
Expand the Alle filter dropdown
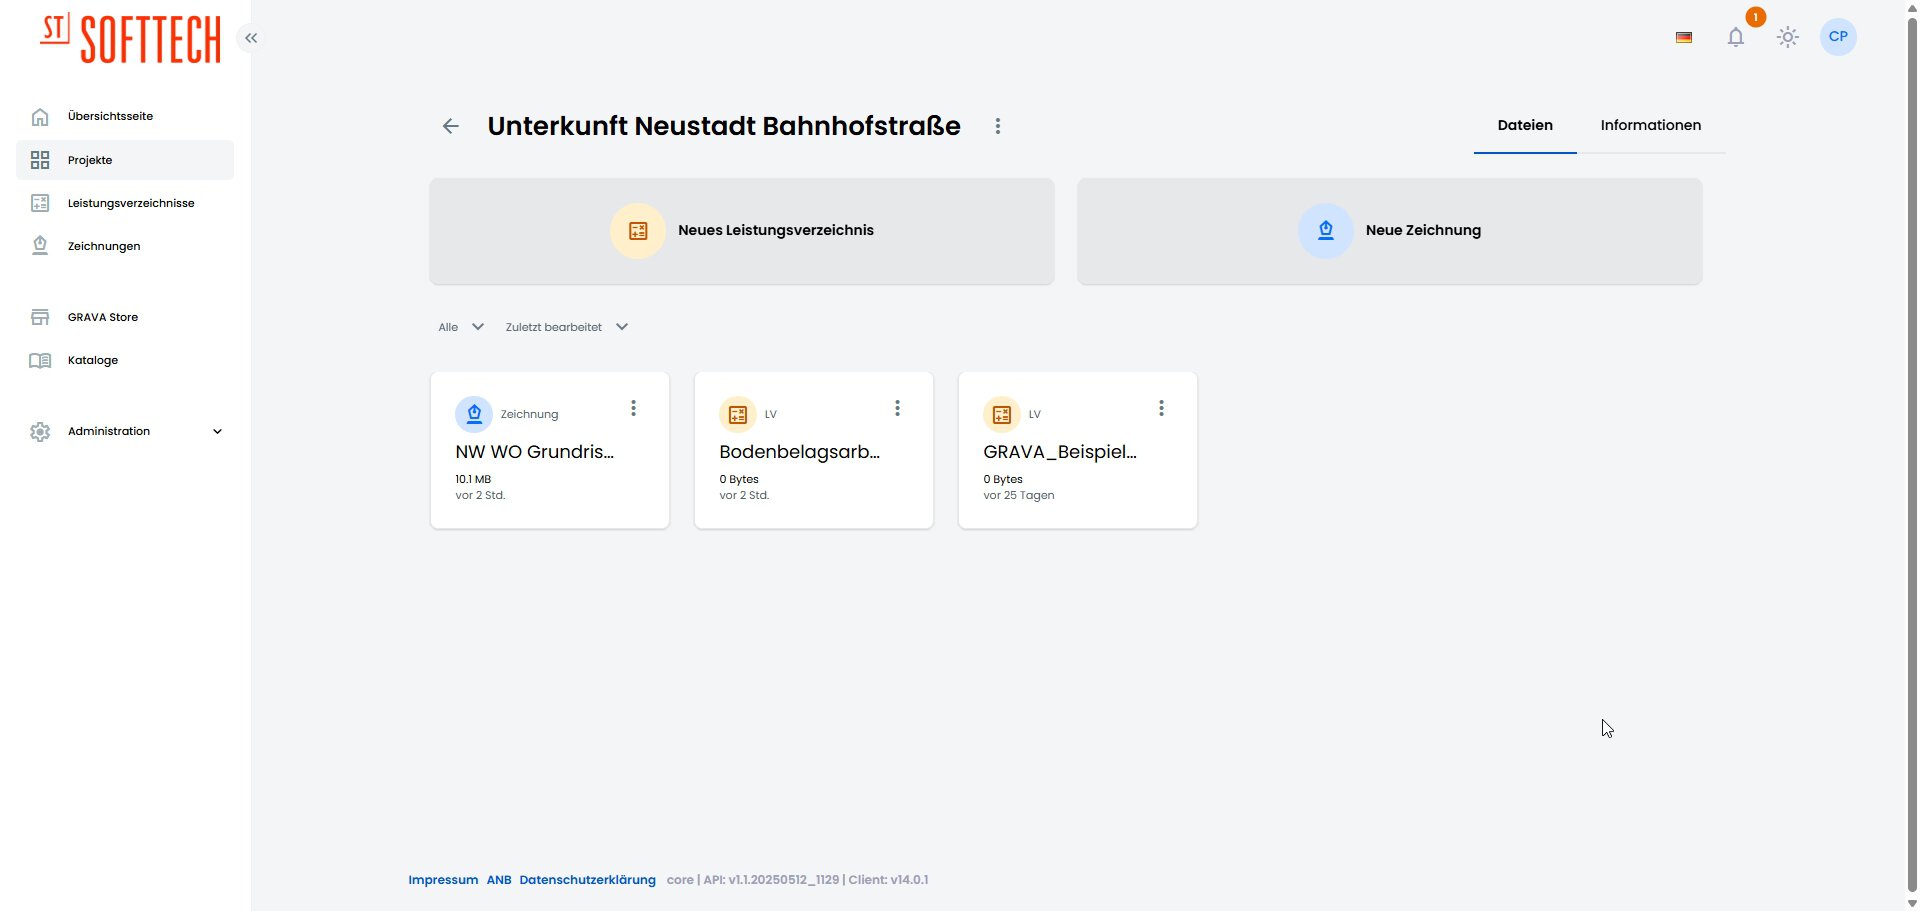tap(461, 327)
